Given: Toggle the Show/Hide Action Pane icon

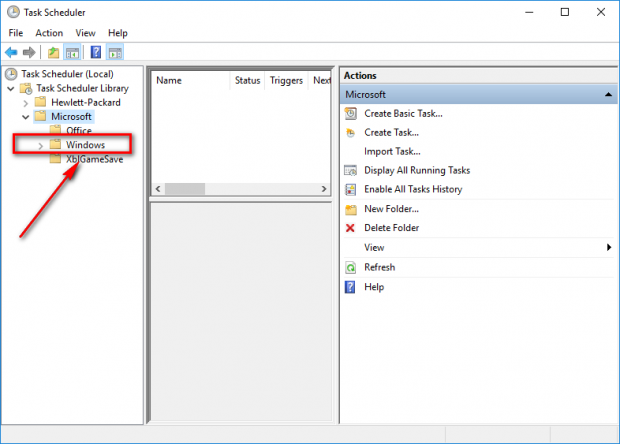Looking at the screenshot, I should click(115, 52).
